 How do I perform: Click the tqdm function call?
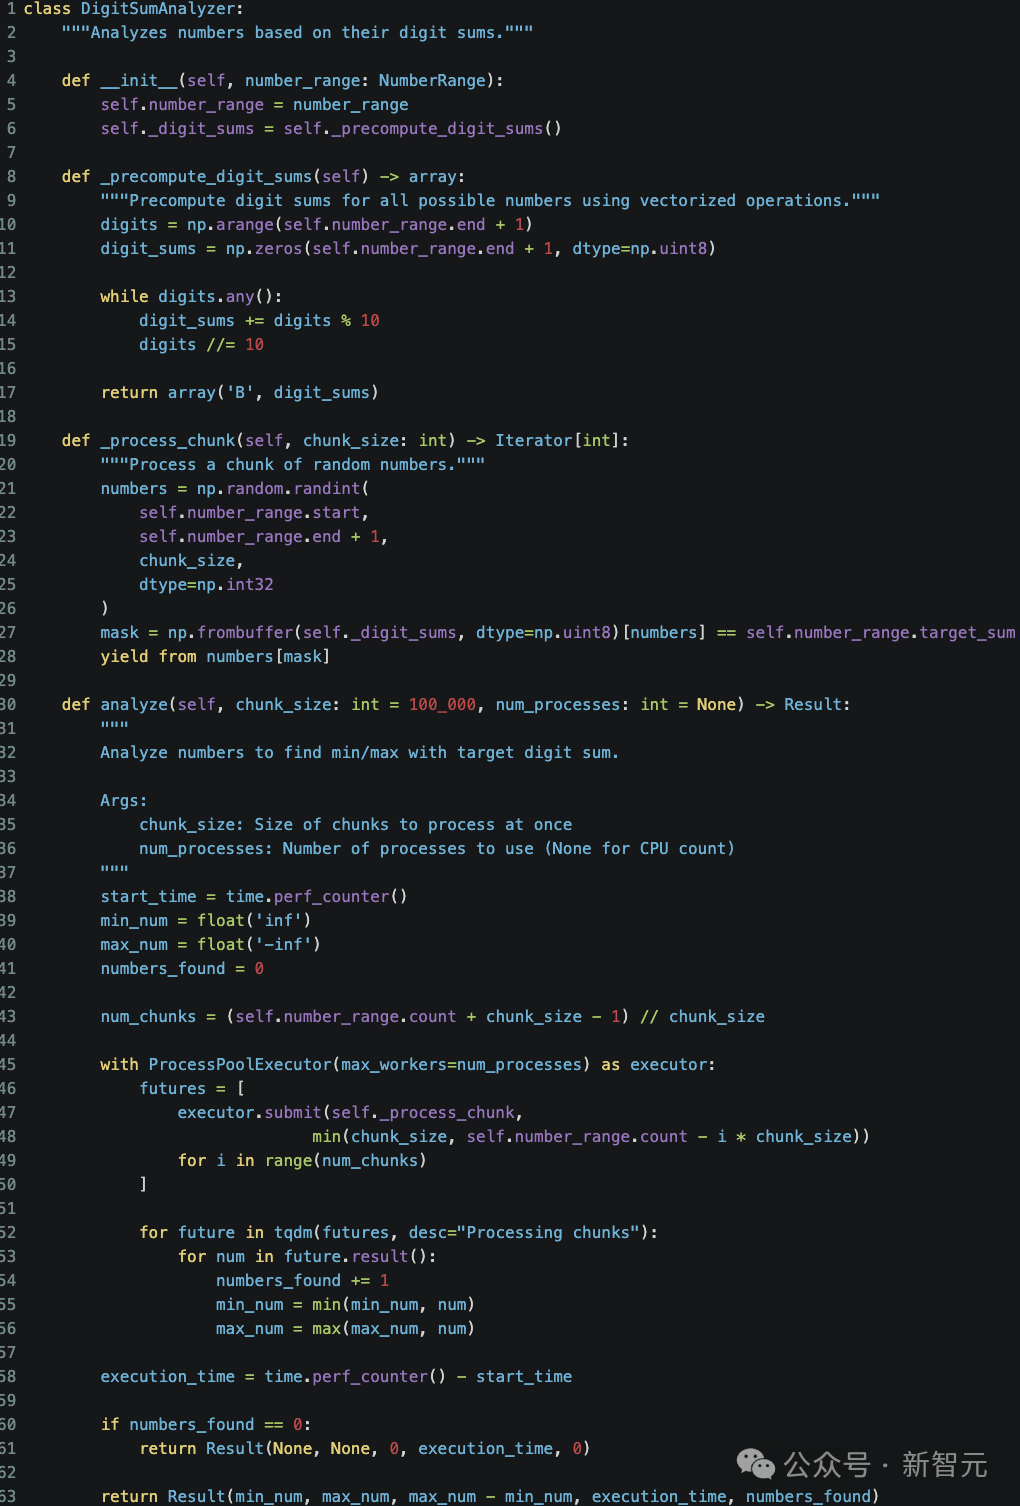[x=293, y=1232]
